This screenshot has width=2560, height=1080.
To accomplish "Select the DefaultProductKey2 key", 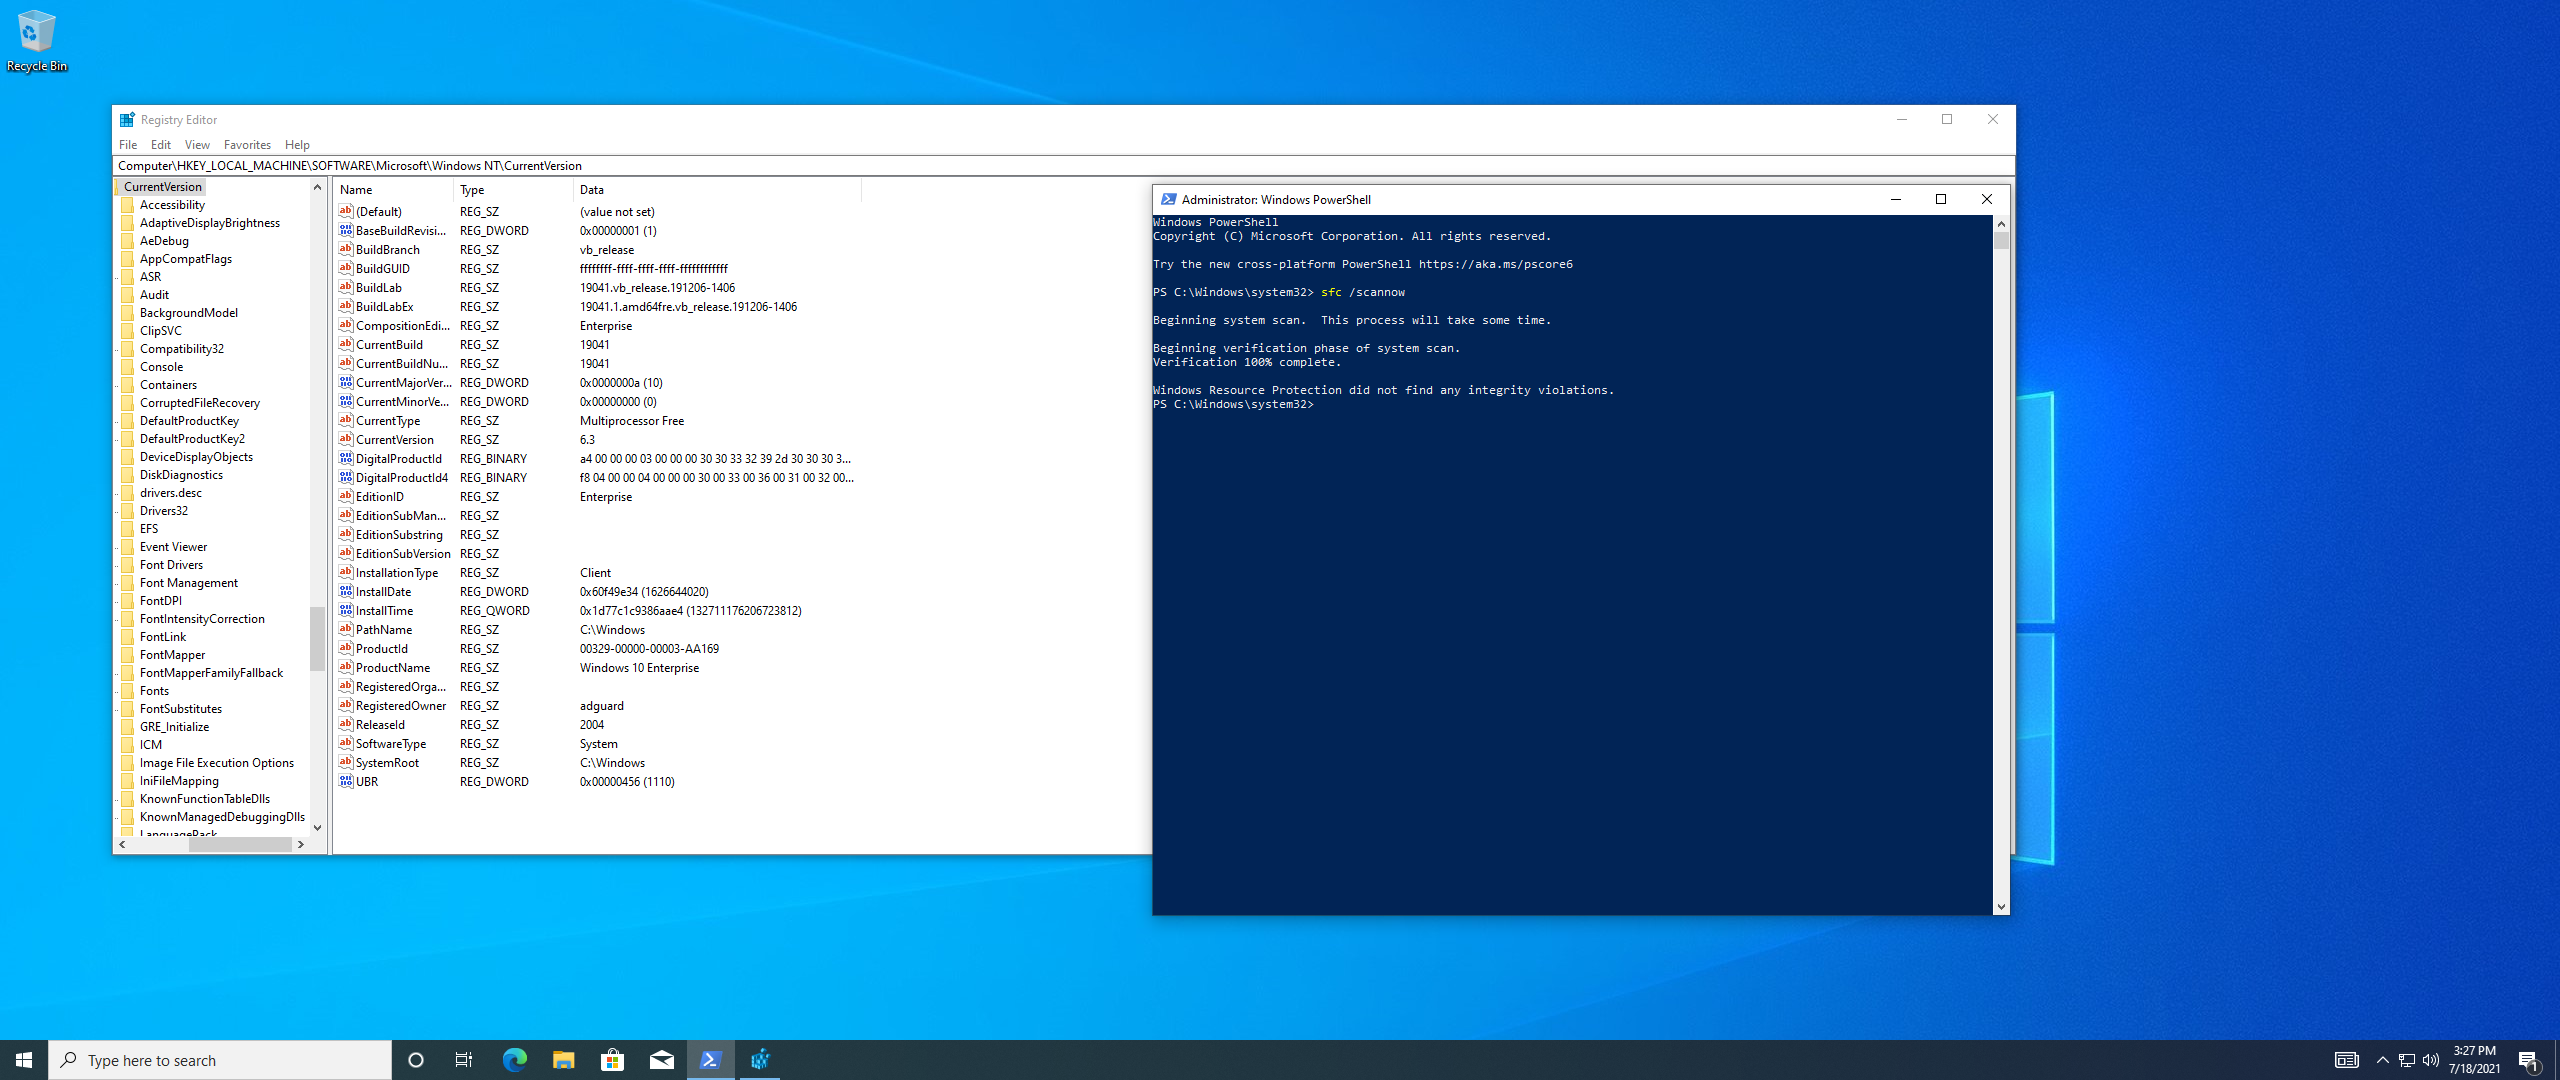I will click(x=192, y=439).
